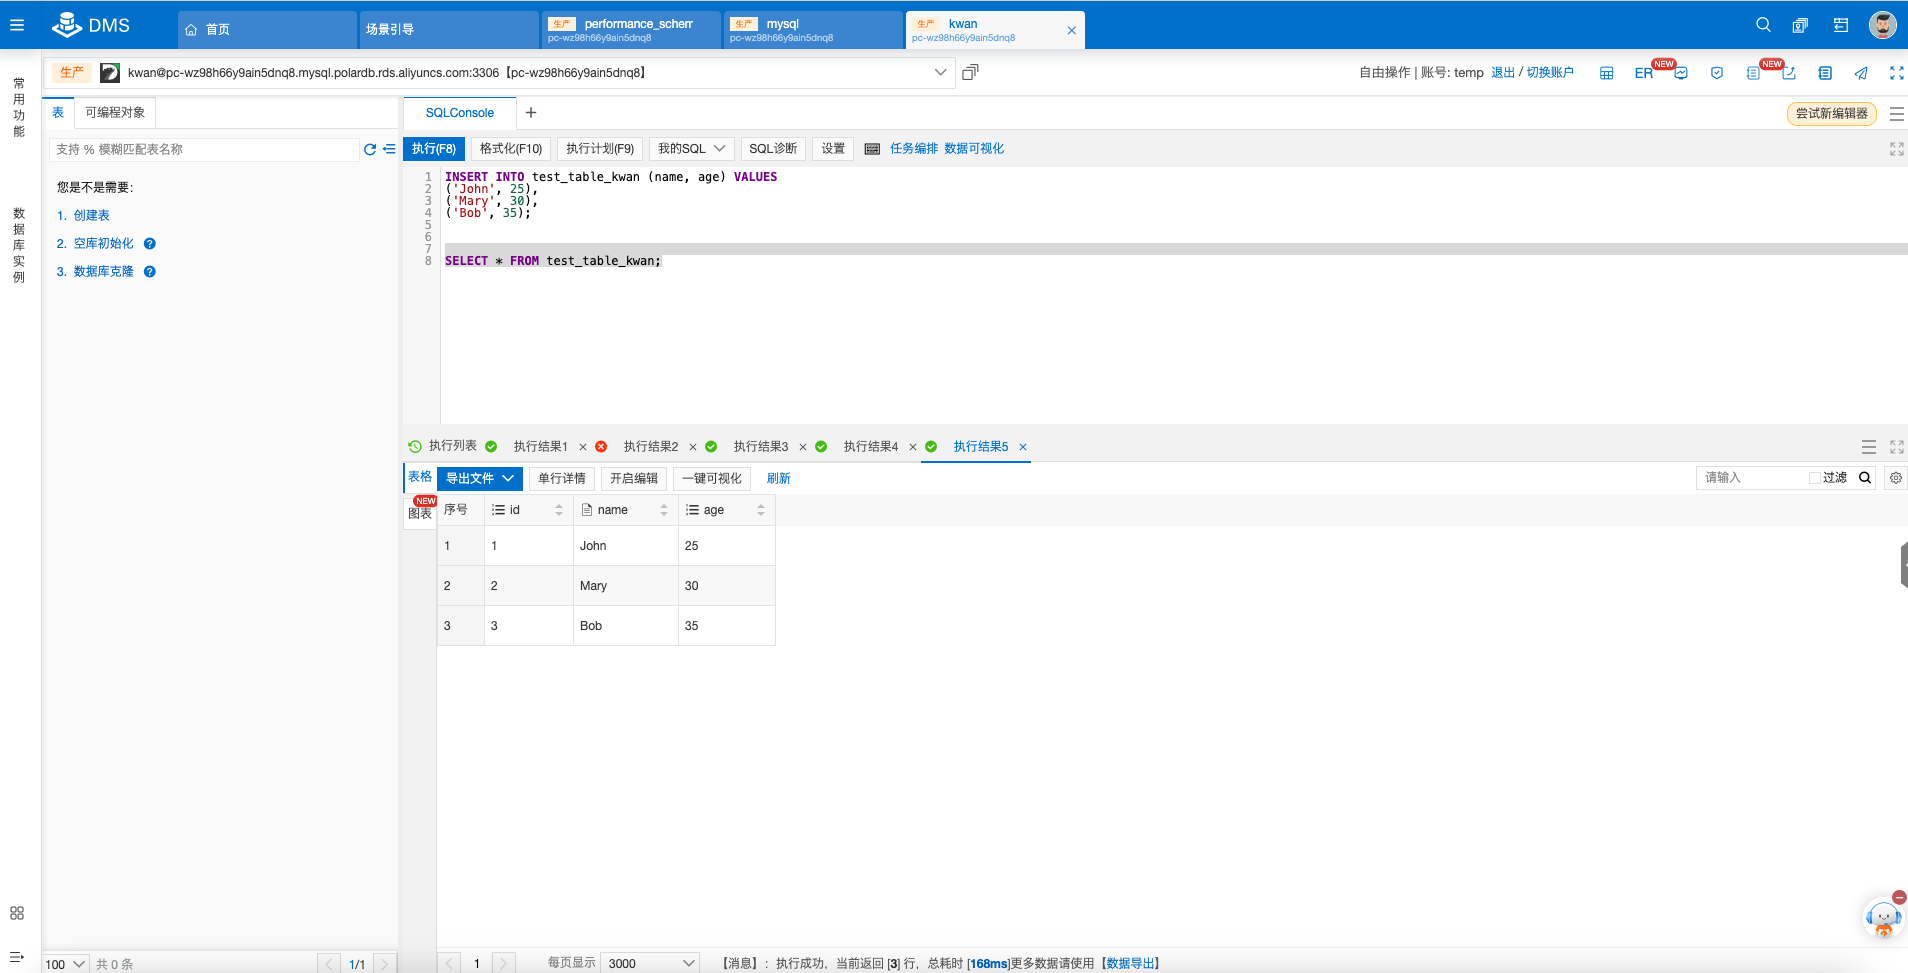1908x973 pixels.
Task: Open the 执行结果1 tab
Action: point(541,447)
